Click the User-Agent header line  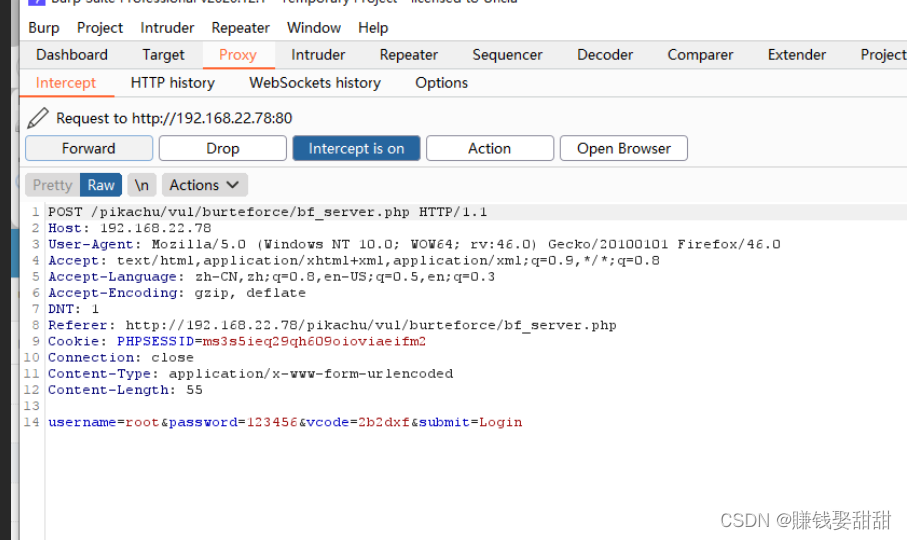point(414,245)
